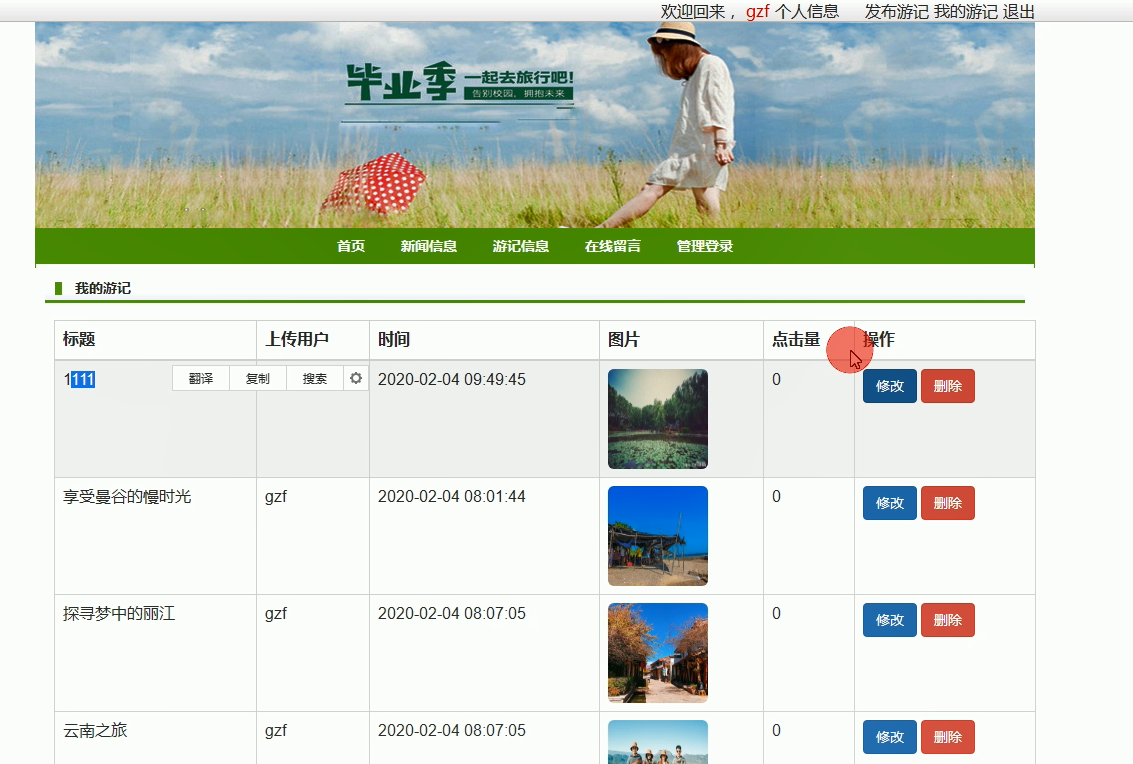Click title text 享受曼谷的慢时光
The image size is (1133, 764).
pos(127,497)
